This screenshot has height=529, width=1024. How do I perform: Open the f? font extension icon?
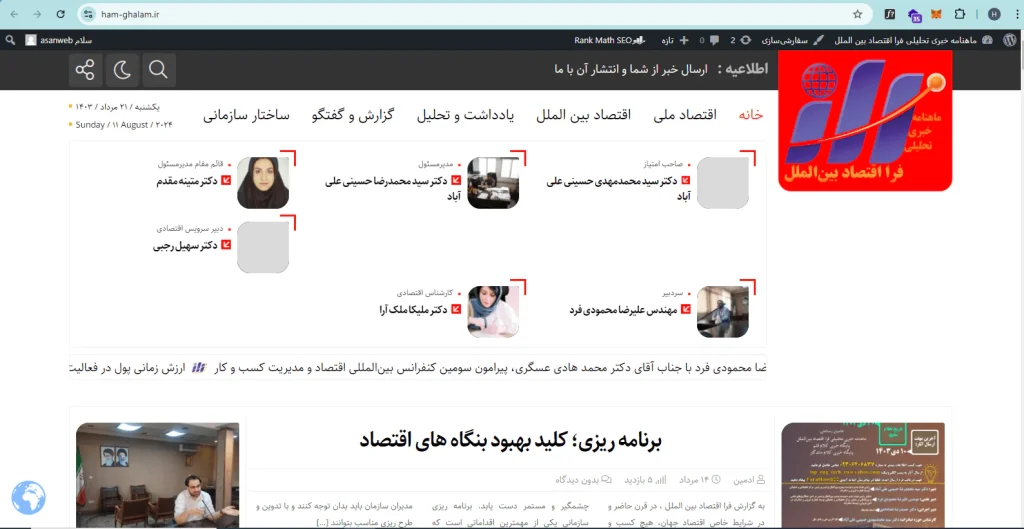(x=889, y=14)
